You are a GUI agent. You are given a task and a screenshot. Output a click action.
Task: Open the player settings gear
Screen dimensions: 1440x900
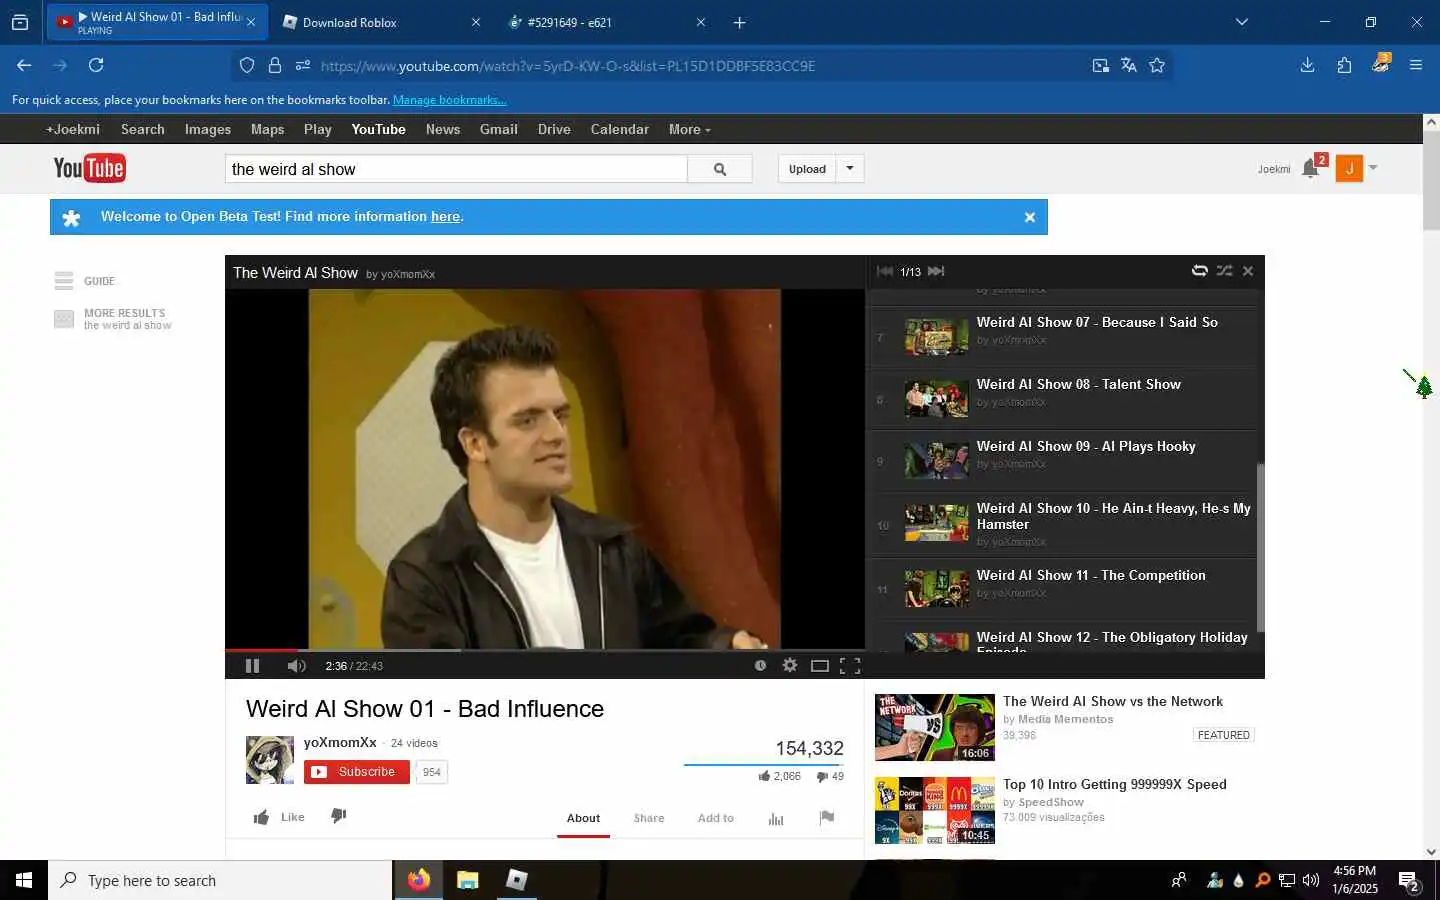(x=790, y=665)
